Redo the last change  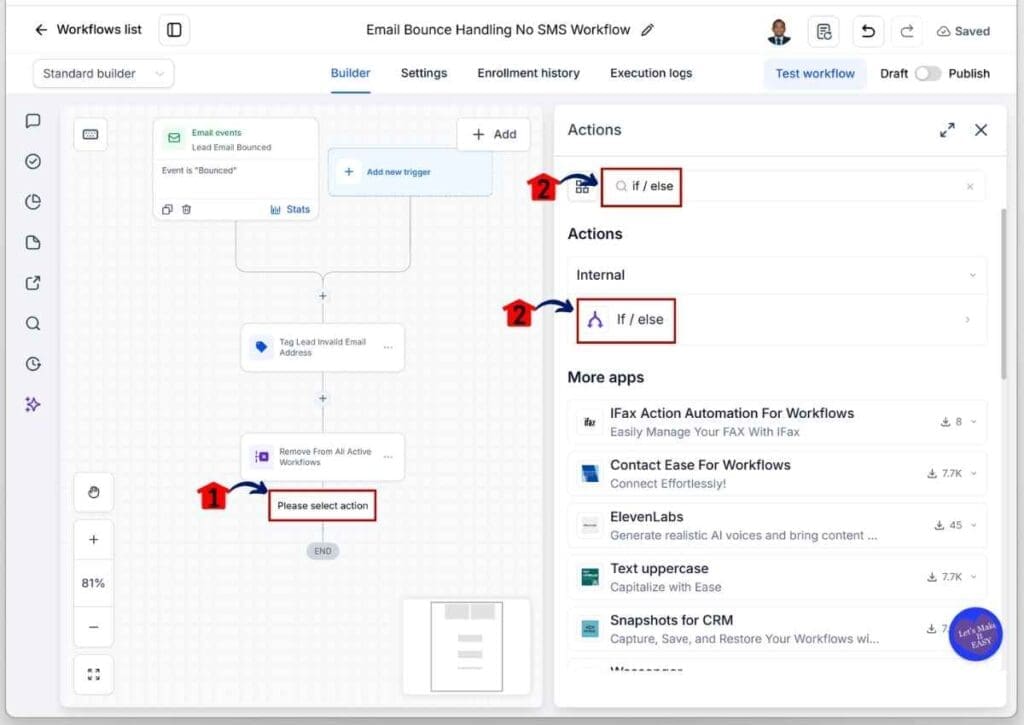click(907, 31)
